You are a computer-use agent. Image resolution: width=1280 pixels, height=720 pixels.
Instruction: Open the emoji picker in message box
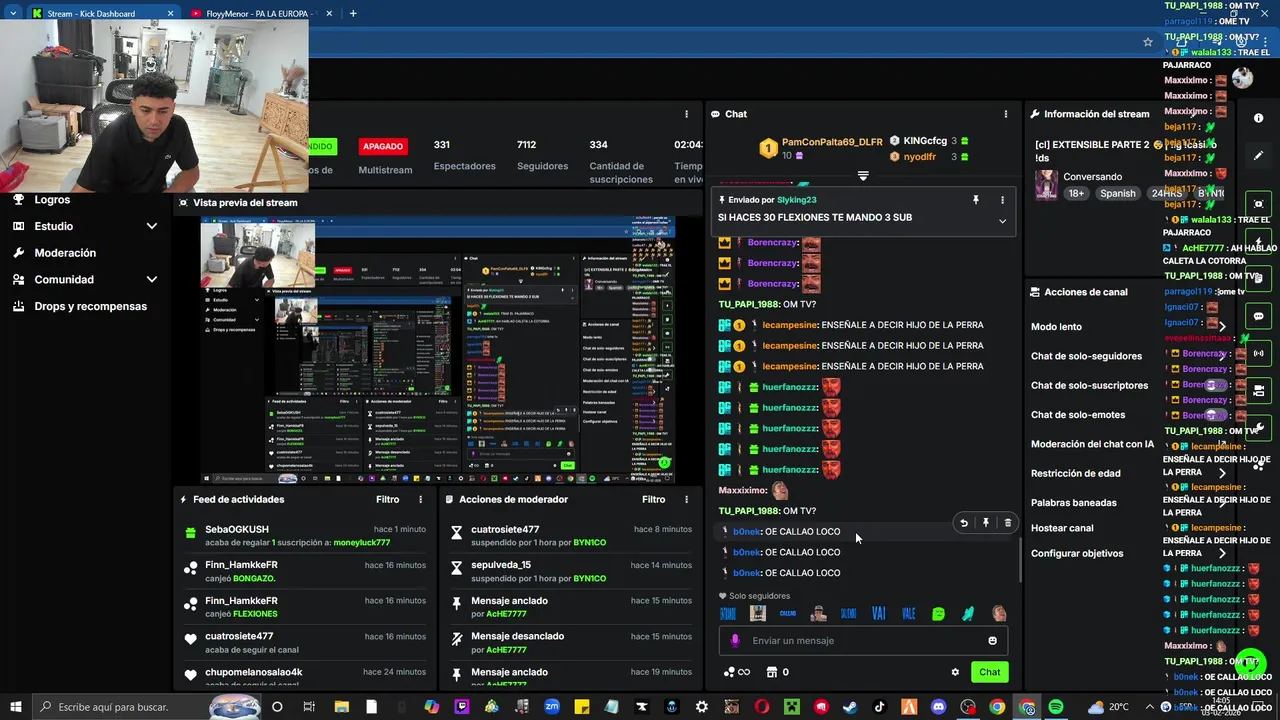click(x=992, y=641)
